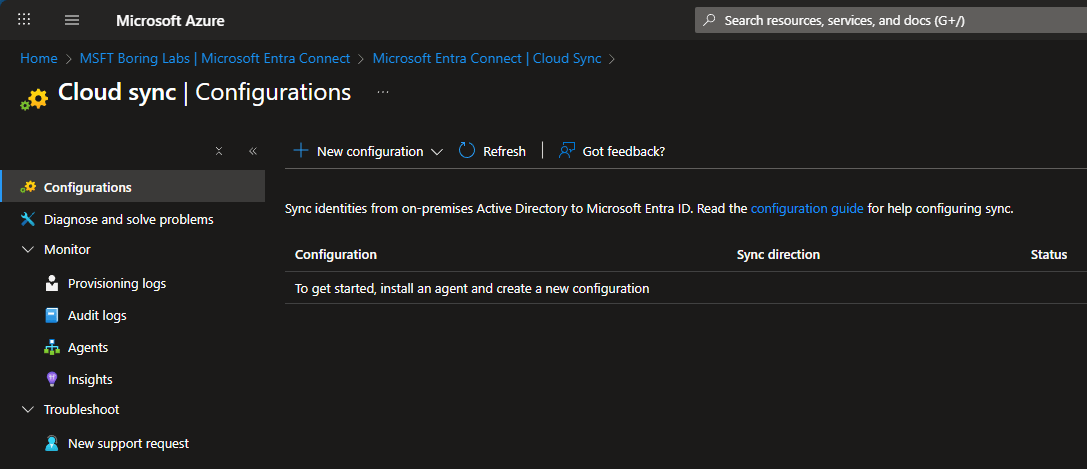Viewport: 1087px width, 469px height.
Task: Click the Refresh button label
Action: pos(504,151)
